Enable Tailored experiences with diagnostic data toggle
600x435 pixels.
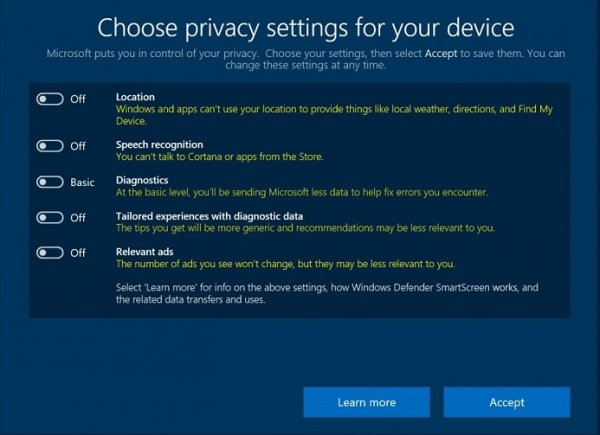(x=50, y=217)
